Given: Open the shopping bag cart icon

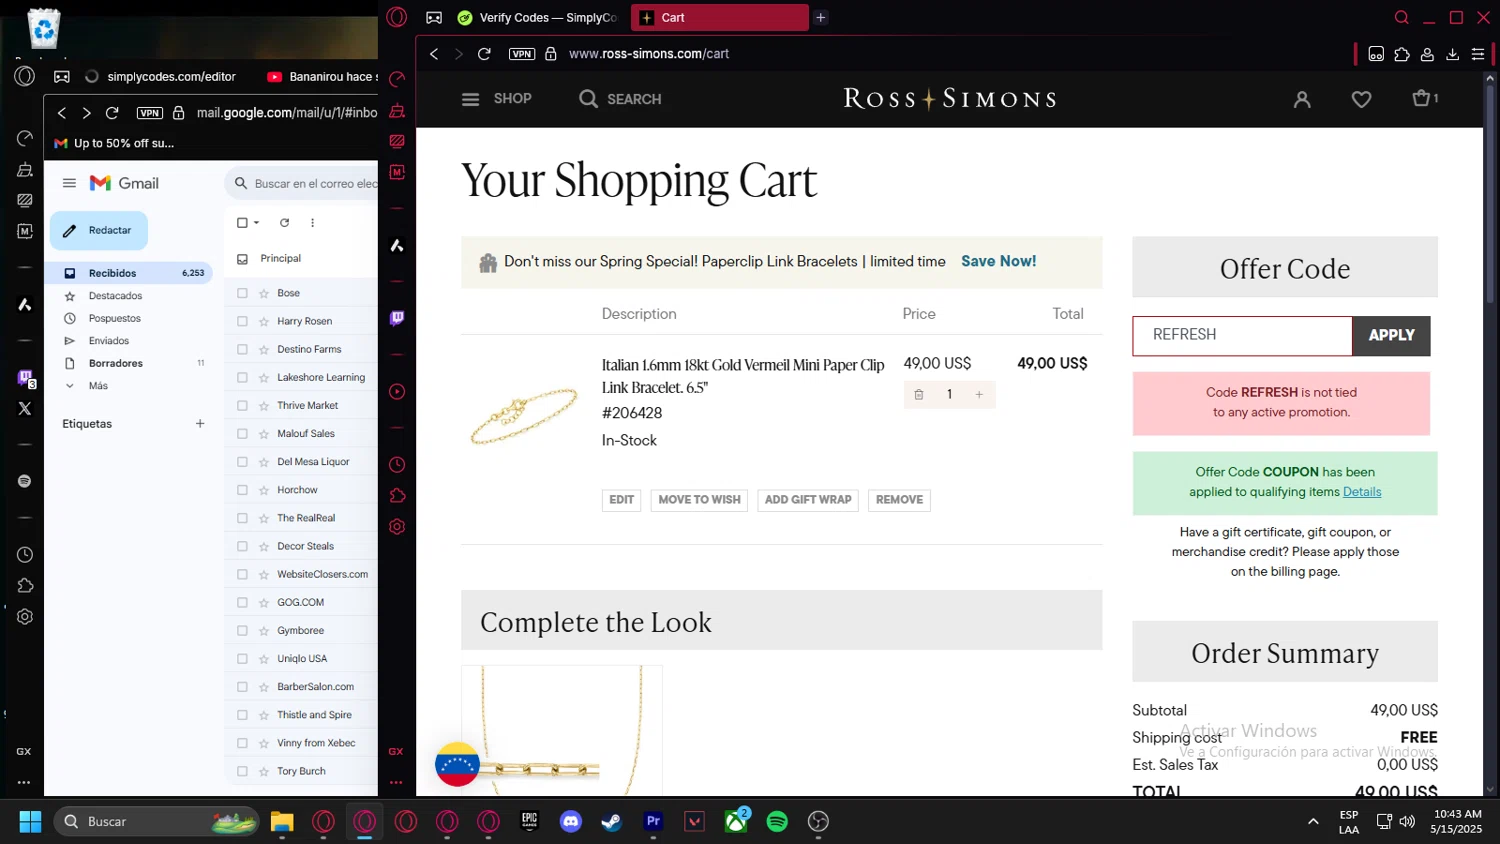Looking at the screenshot, I should (x=1425, y=98).
